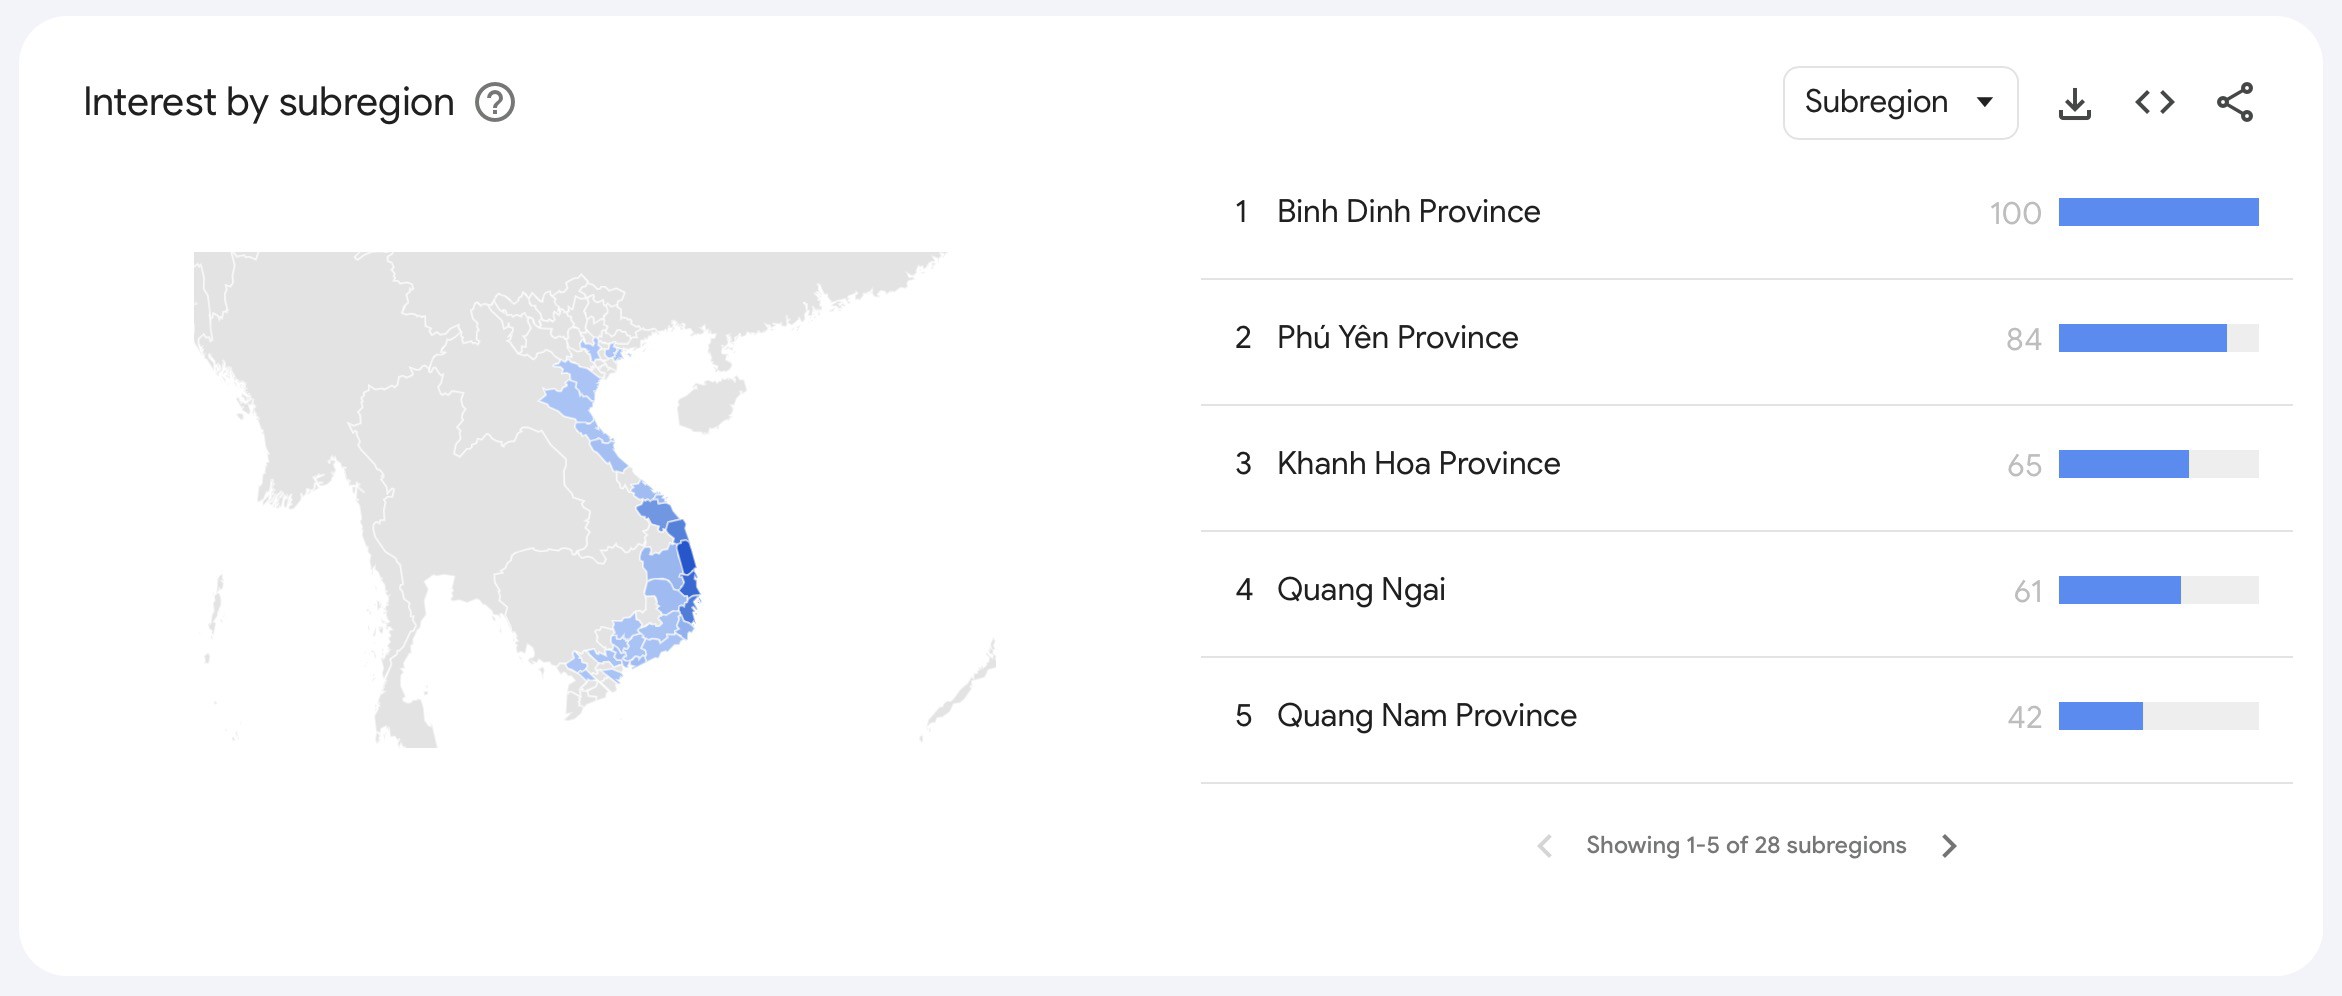Click the Interest by subregion title

[268, 101]
